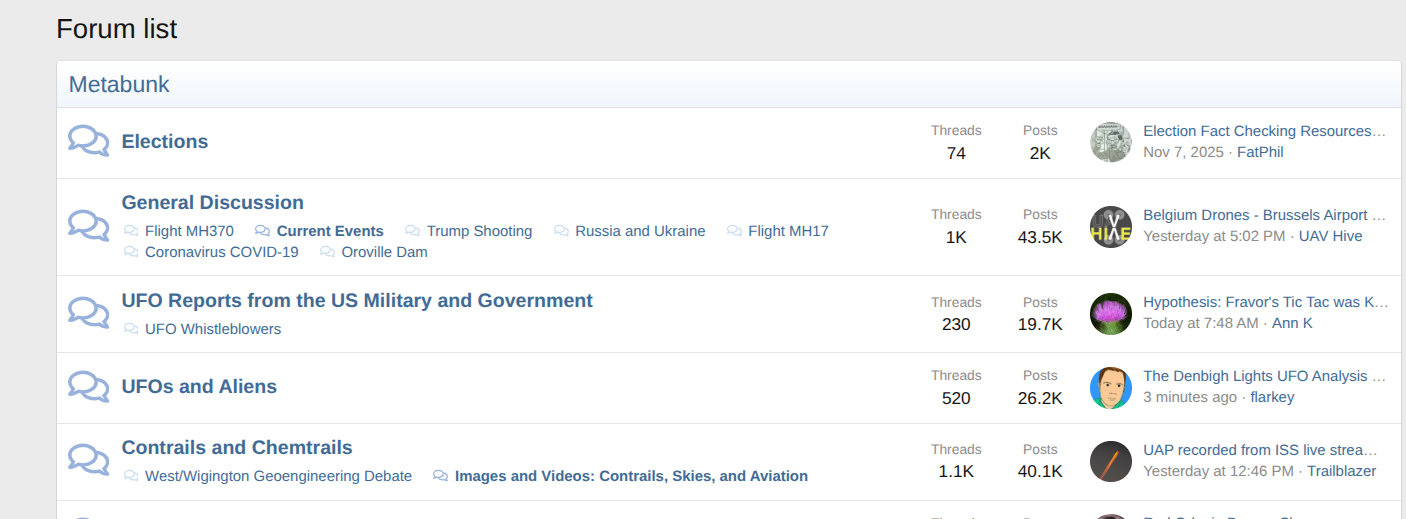The height and width of the screenshot is (519, 1406).
Task: Click flarkey's cartoon face avatar
Action: click(x=1110, y=388)
